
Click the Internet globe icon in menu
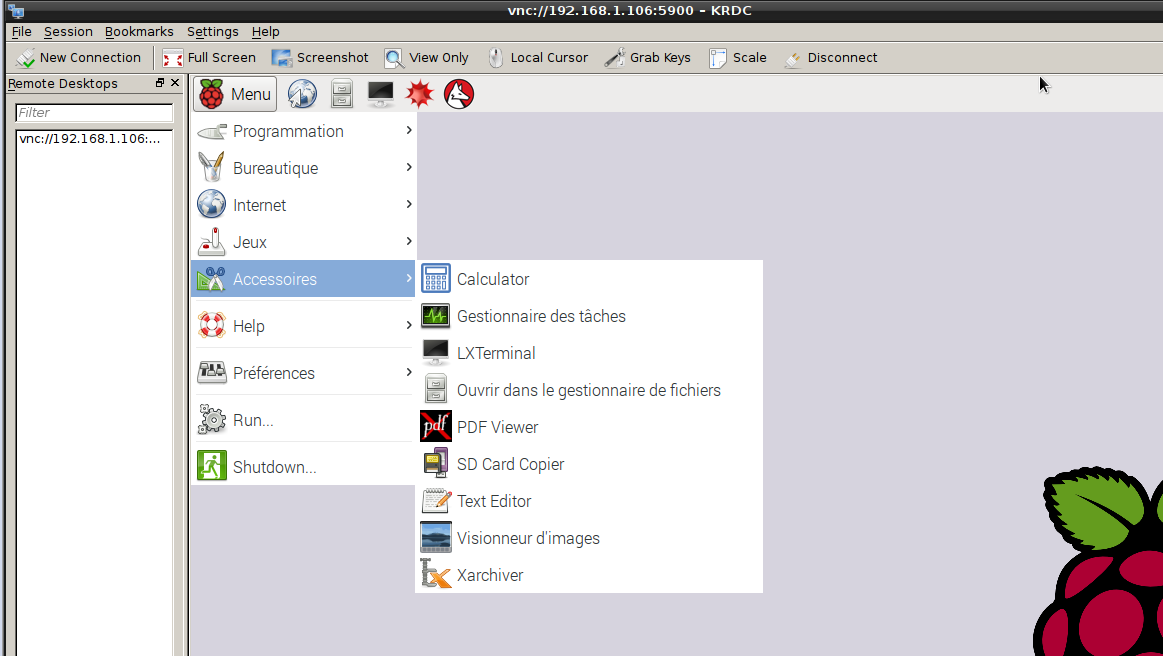click(211, 204)
